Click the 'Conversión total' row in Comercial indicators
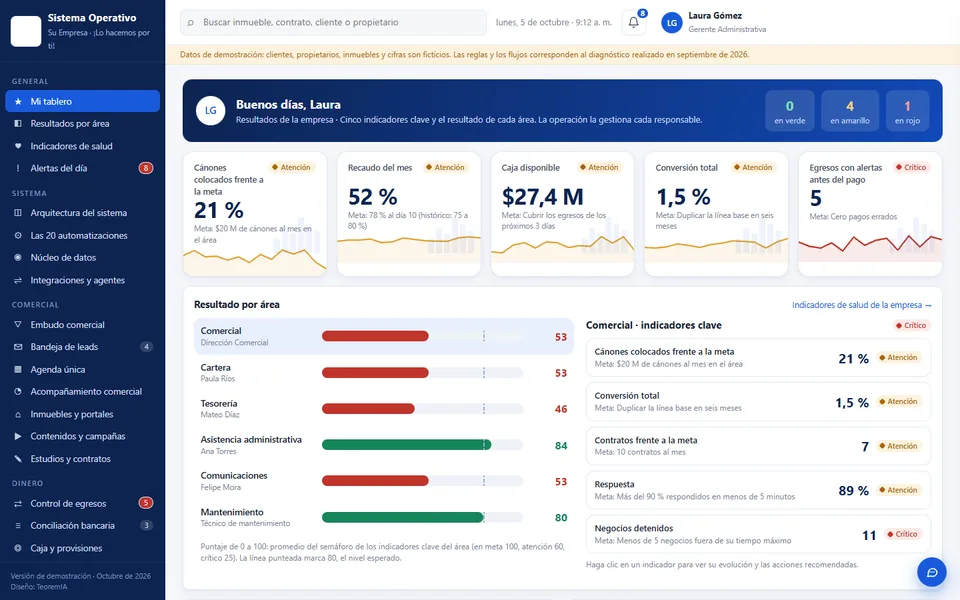960x600 pixels. click(758, 402)
